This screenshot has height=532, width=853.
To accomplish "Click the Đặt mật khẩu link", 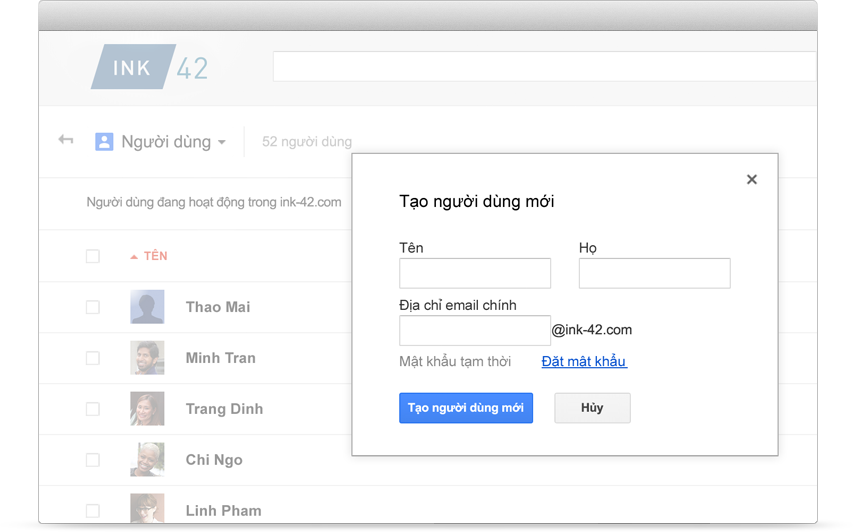I will tap(584, 361).
